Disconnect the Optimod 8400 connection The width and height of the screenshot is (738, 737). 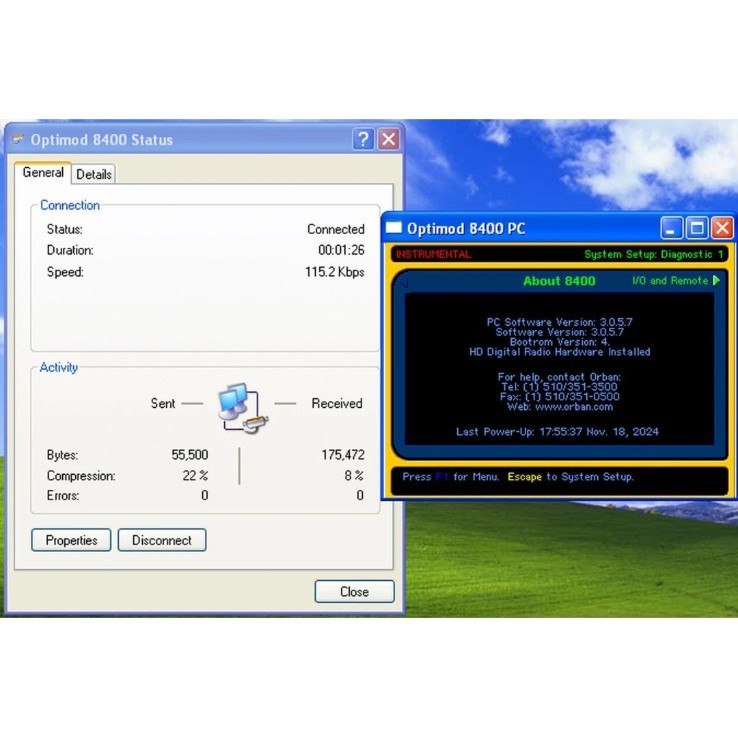[161, 540]
